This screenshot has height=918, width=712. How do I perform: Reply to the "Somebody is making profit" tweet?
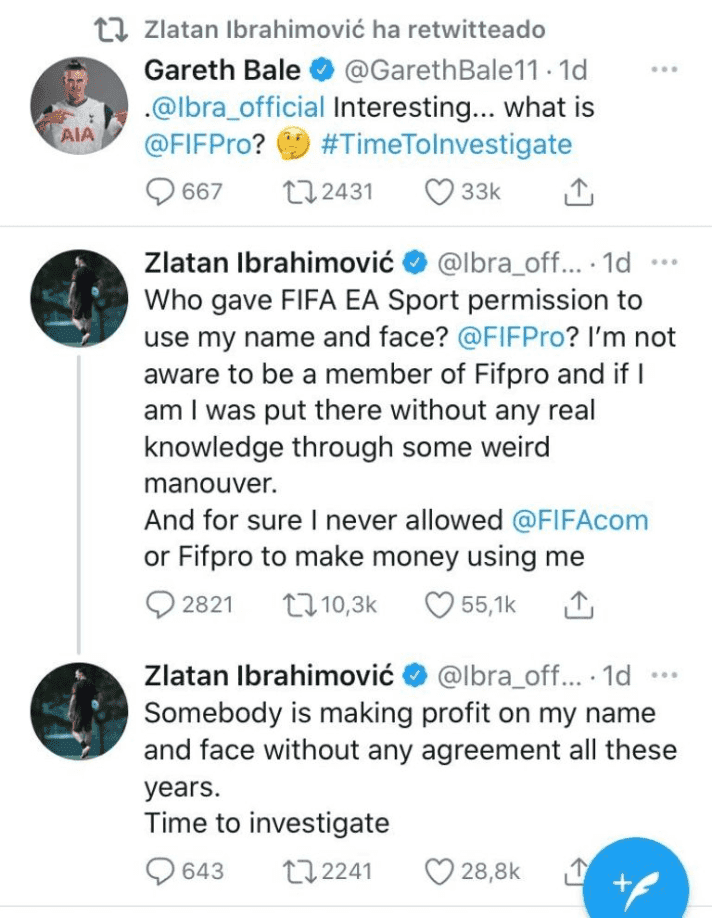(161, 872)
